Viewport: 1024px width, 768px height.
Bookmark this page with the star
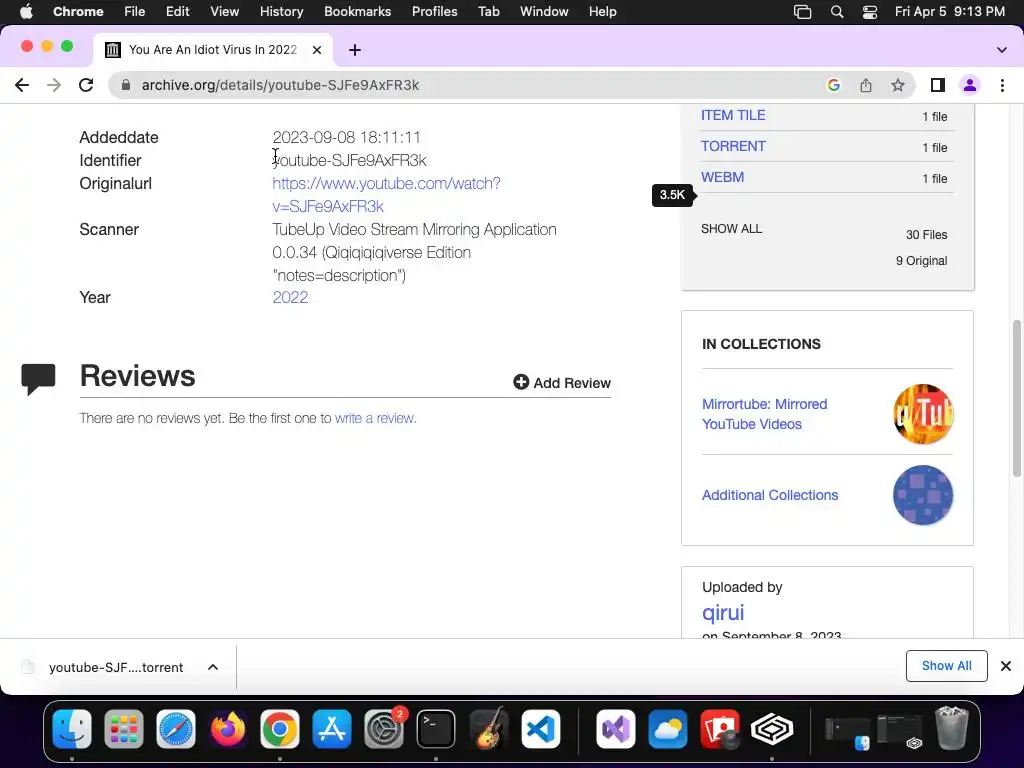[x=898, y=85]
